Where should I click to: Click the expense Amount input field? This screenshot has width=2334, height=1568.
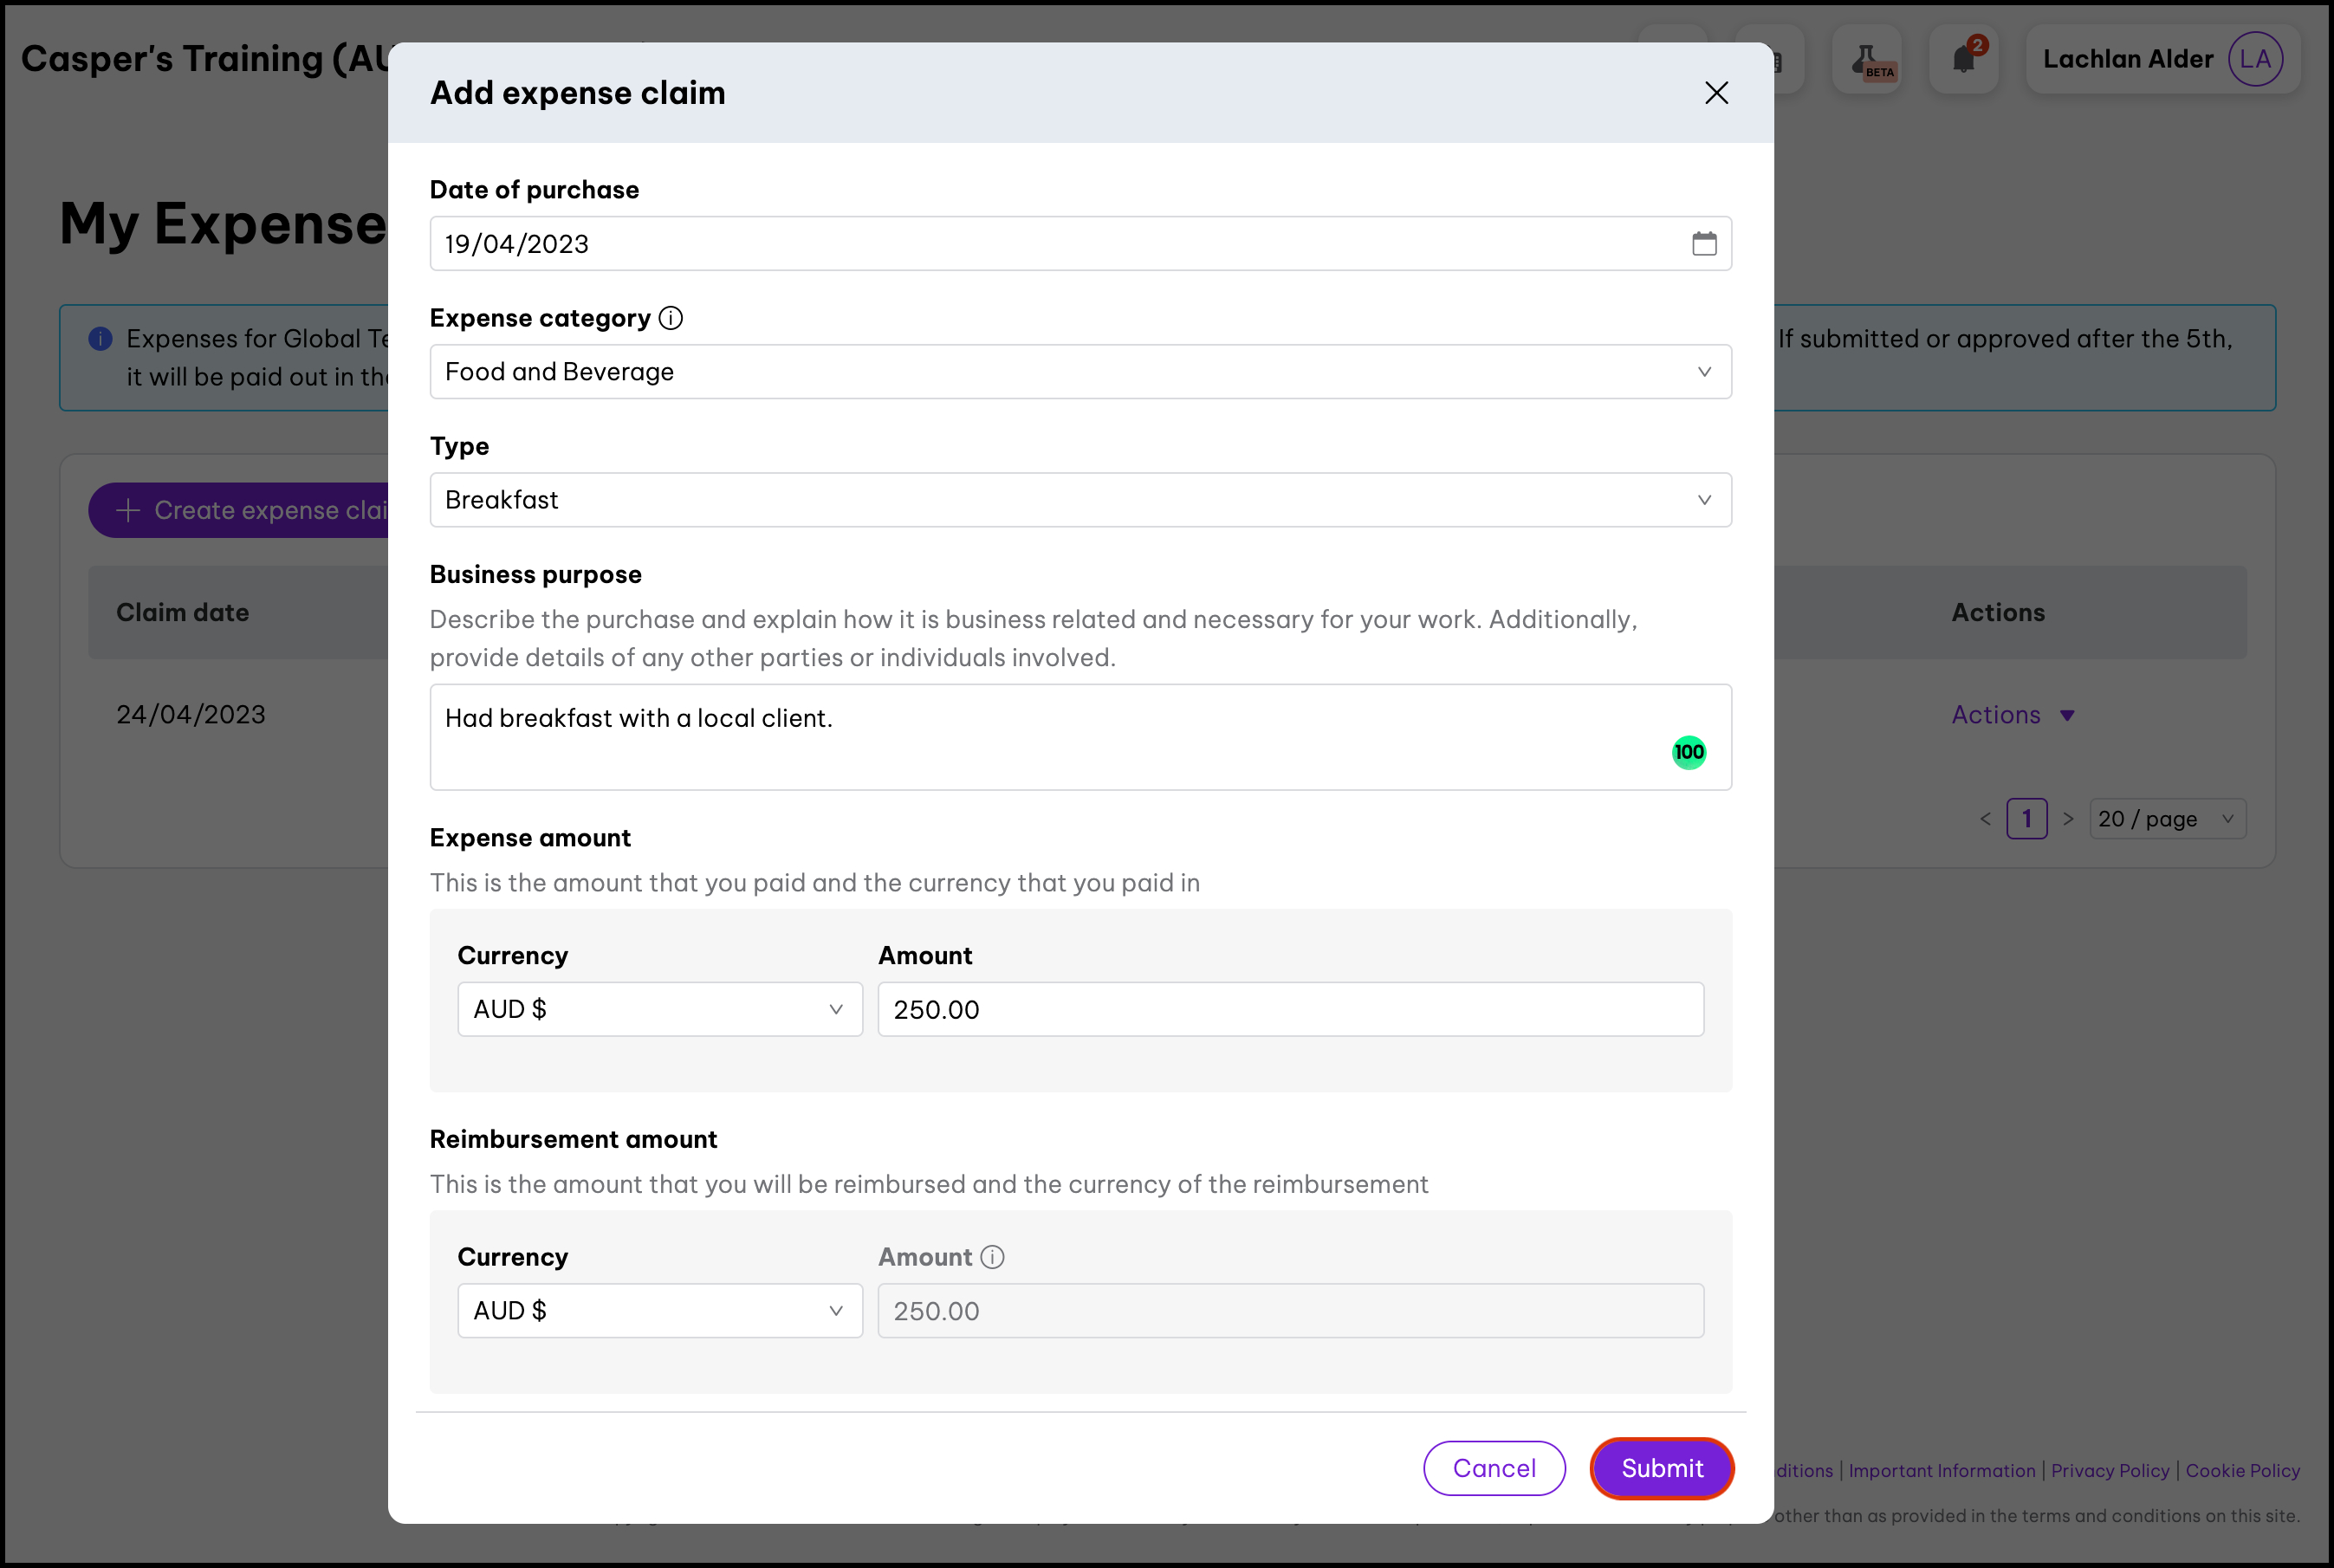pyautogui.click(x=1290, y=1009)
